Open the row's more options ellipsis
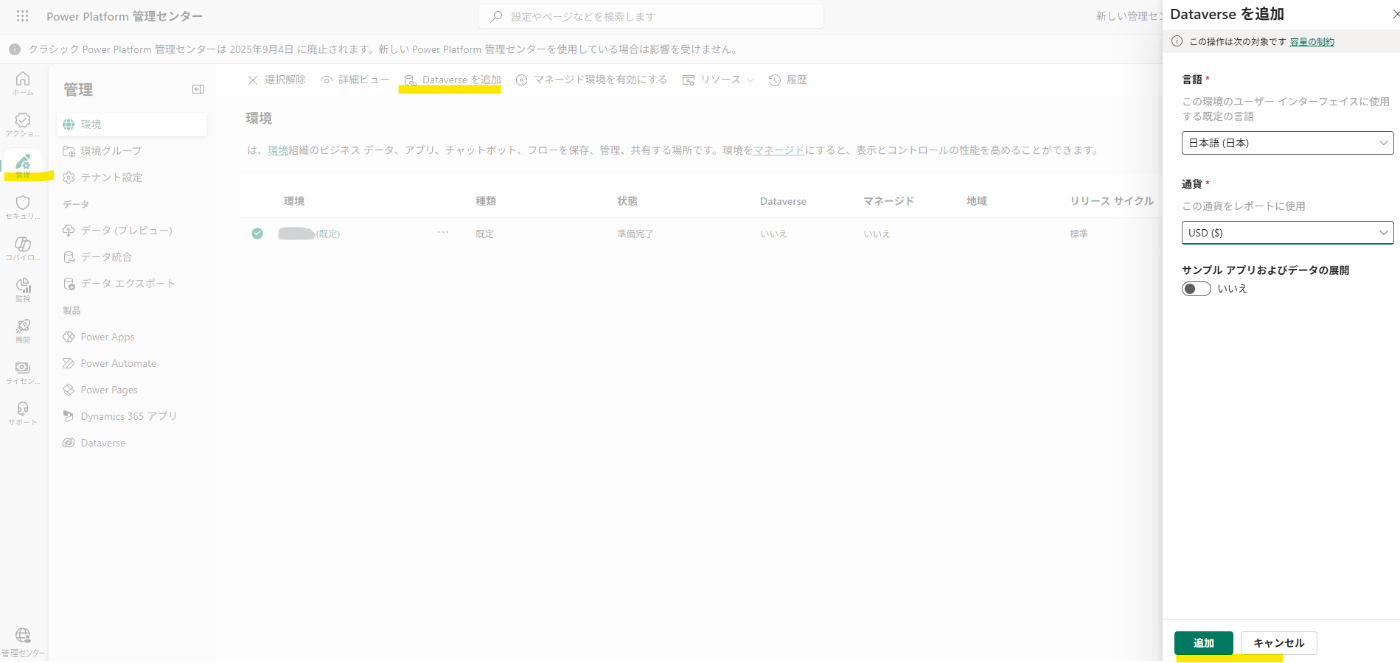Screen dimensions: 1400x663 coord(443,232)
